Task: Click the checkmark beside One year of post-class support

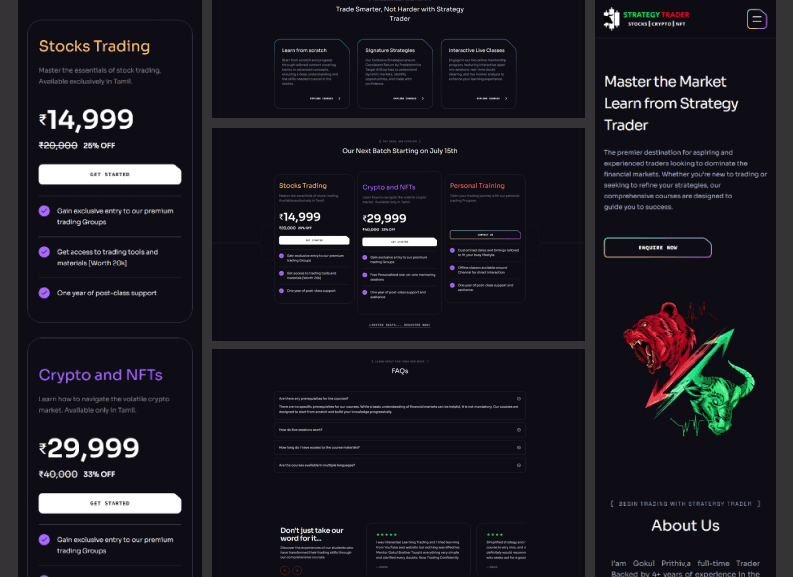Action: pyautogui.click(x=45, y=293)
